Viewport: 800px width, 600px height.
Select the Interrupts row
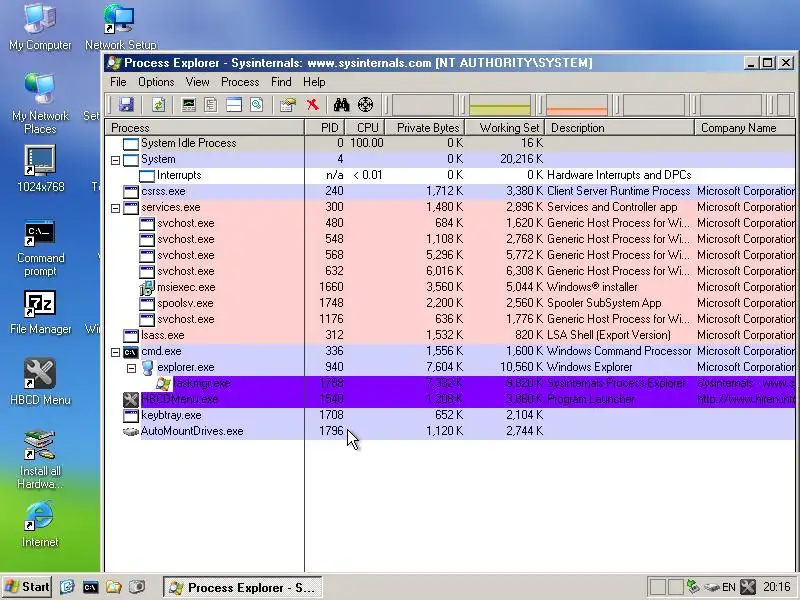(x=450, y=176)
